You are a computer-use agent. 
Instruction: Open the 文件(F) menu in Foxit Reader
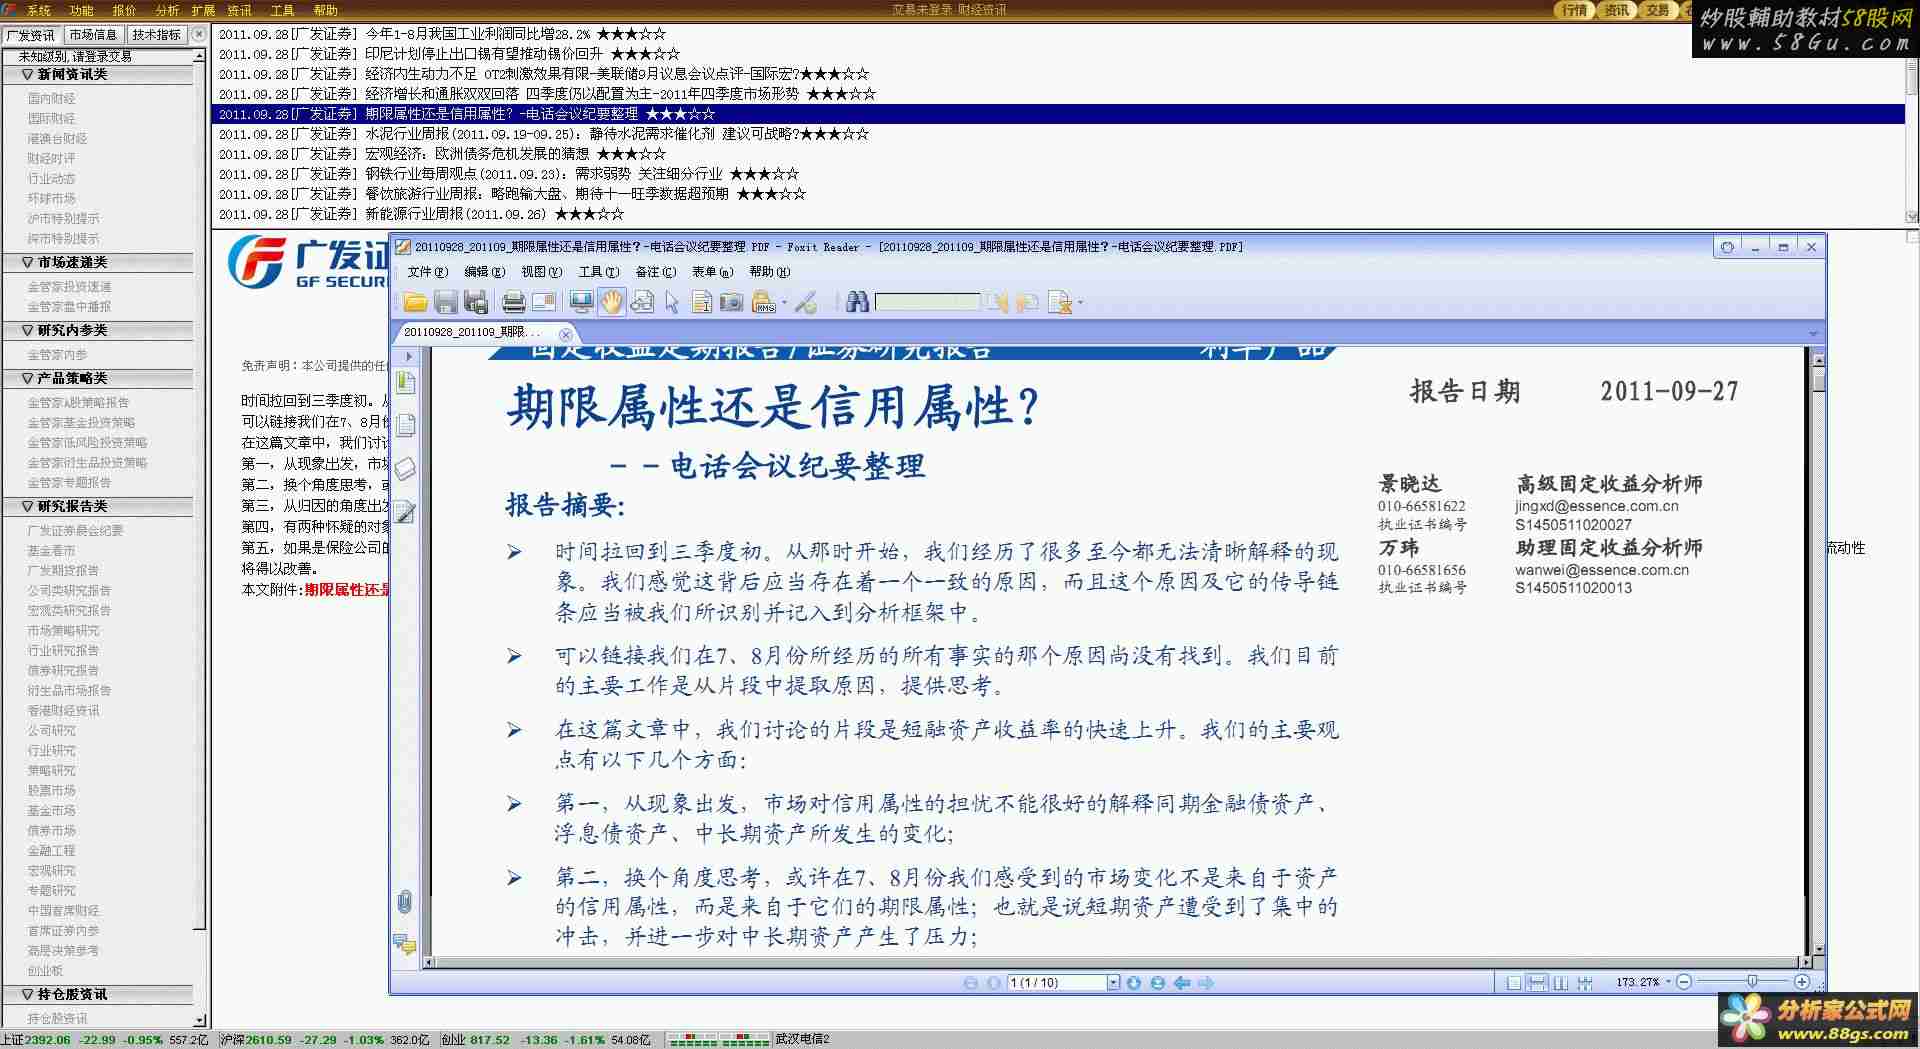[427, 272]
